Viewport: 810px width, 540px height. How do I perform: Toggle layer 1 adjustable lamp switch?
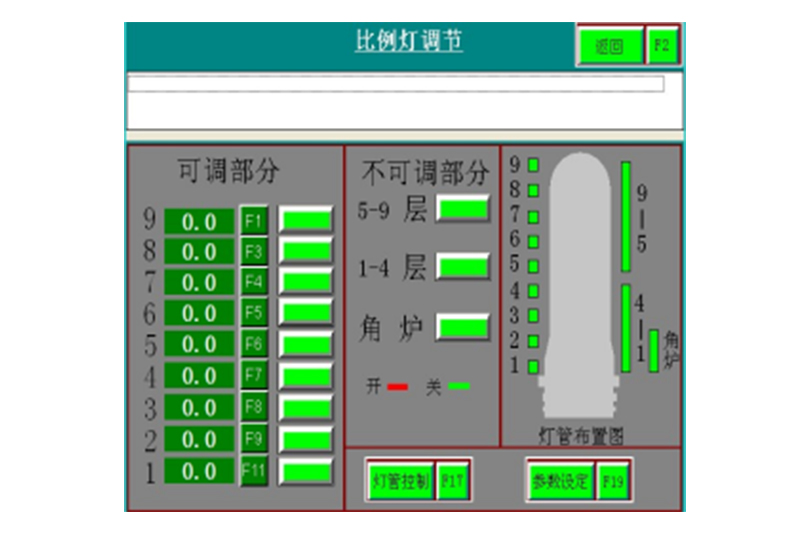306,472
